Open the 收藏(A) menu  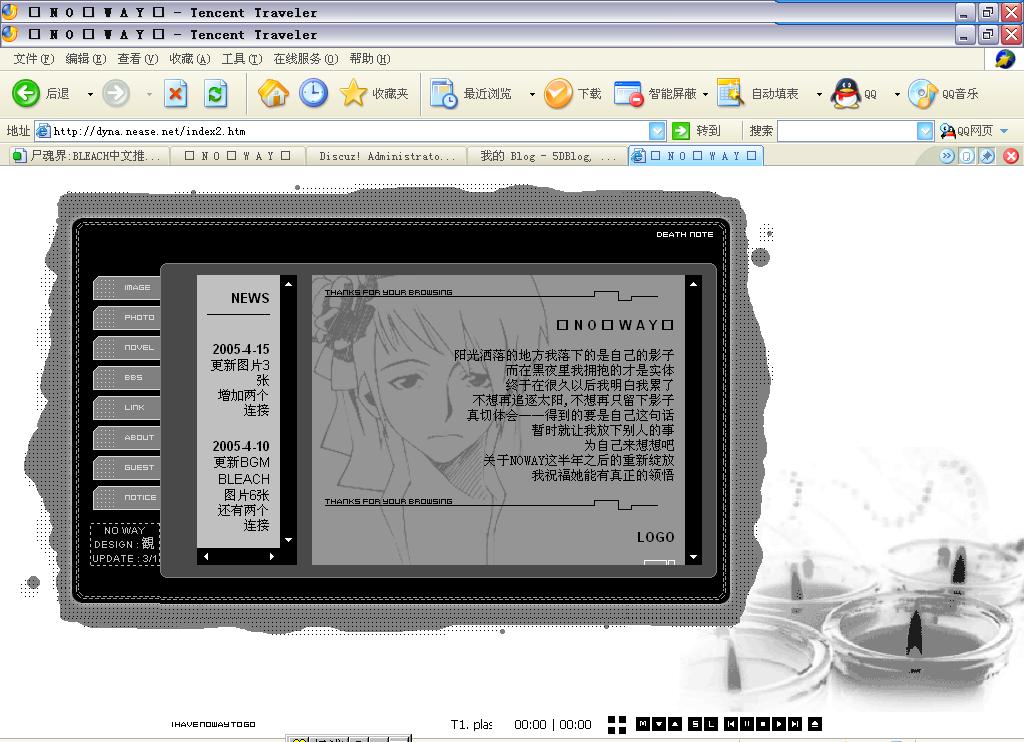190,59
